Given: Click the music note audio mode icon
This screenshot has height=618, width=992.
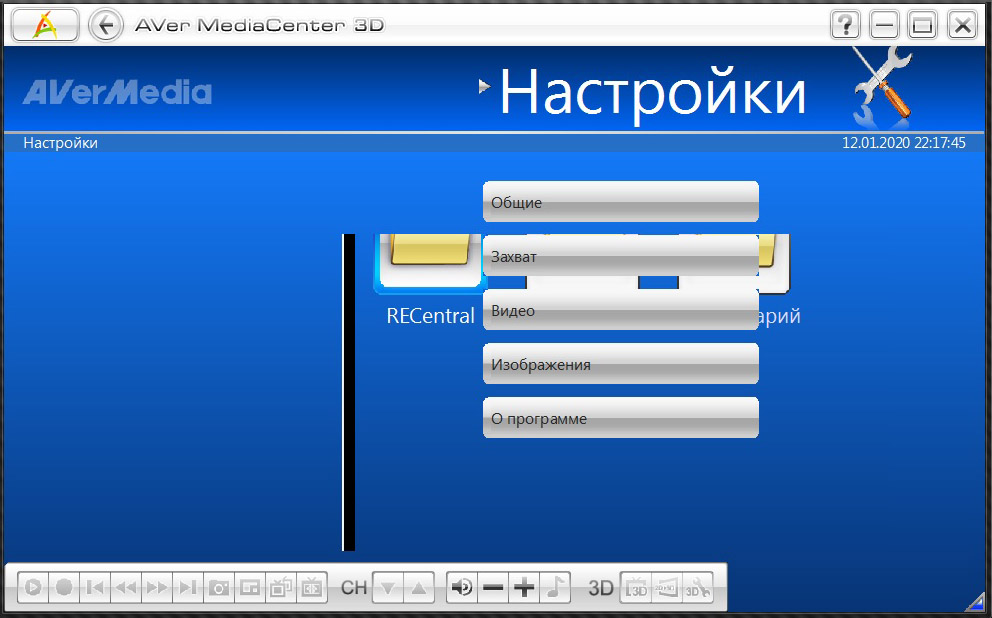Looking at the screenshot, I should pyautogui.click(x=555, y=587).
